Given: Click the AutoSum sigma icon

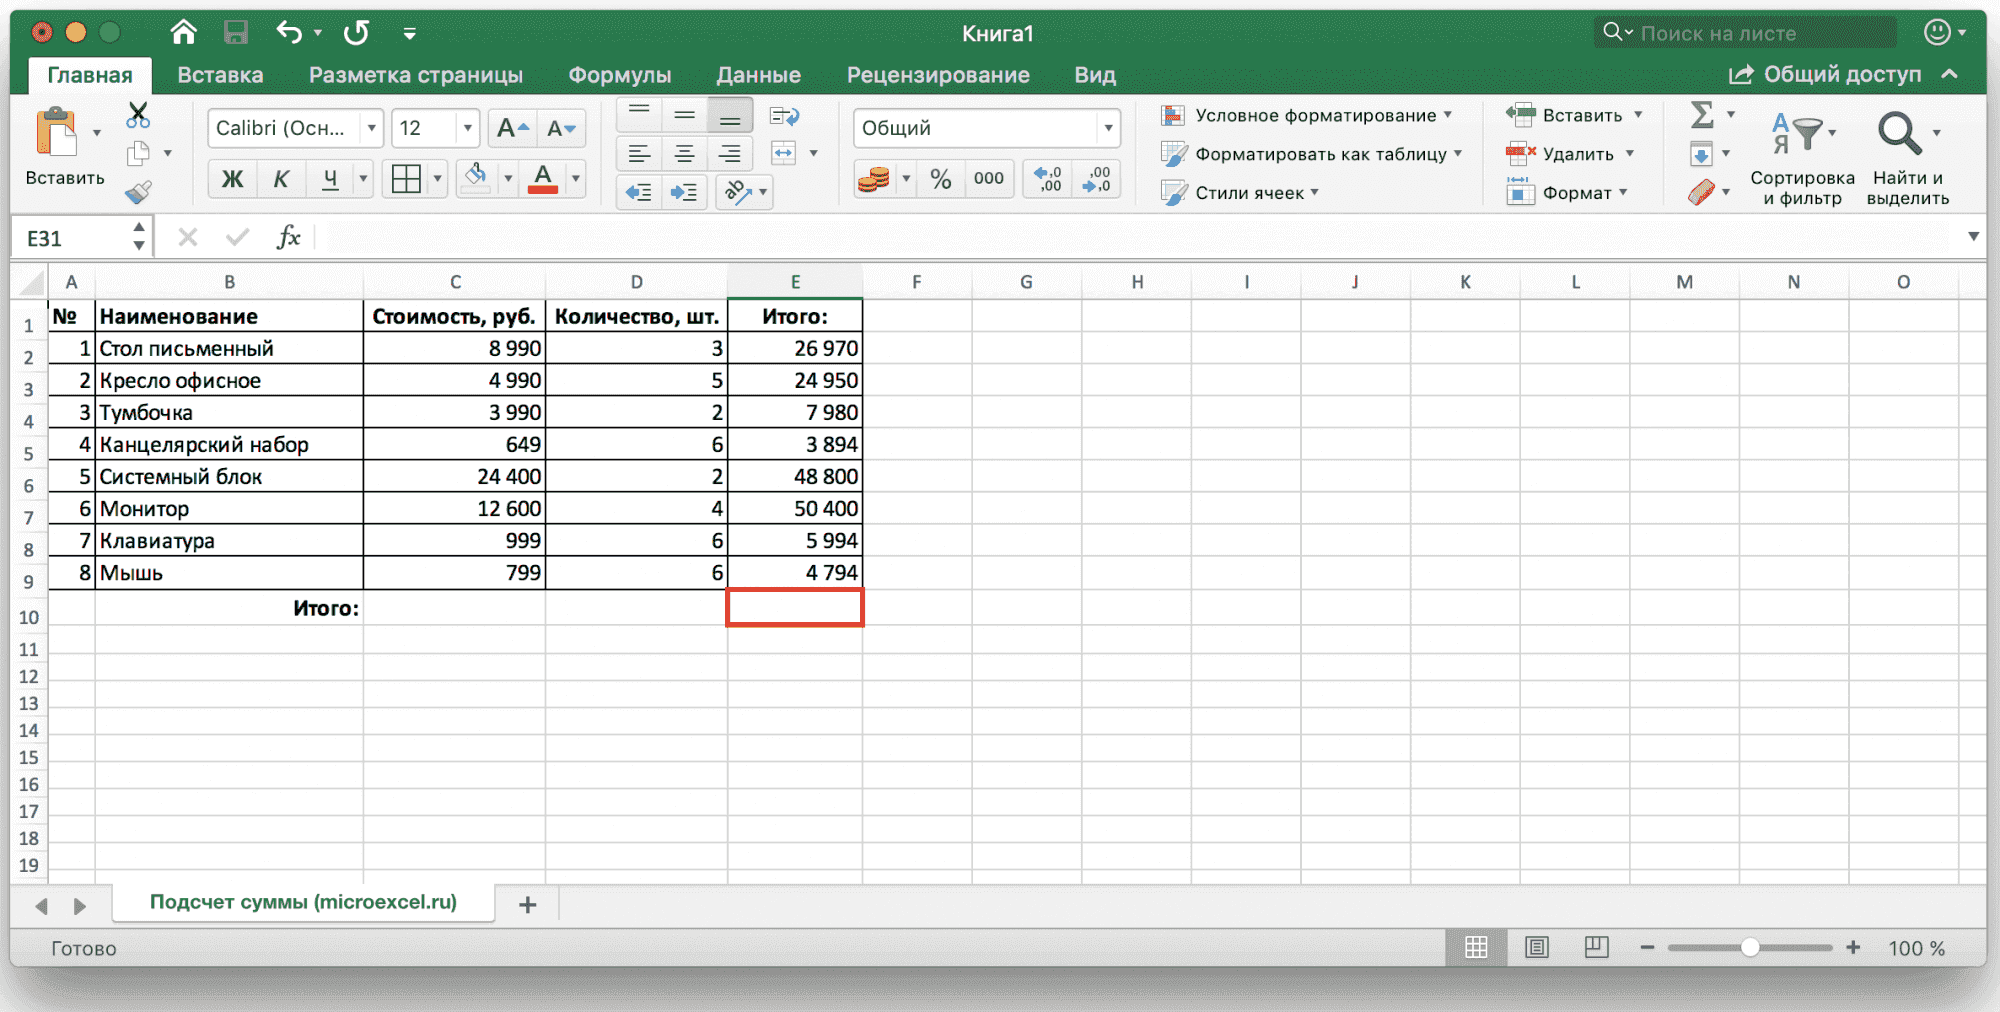Looking at the screenshot, I should tap(1702, 115).
